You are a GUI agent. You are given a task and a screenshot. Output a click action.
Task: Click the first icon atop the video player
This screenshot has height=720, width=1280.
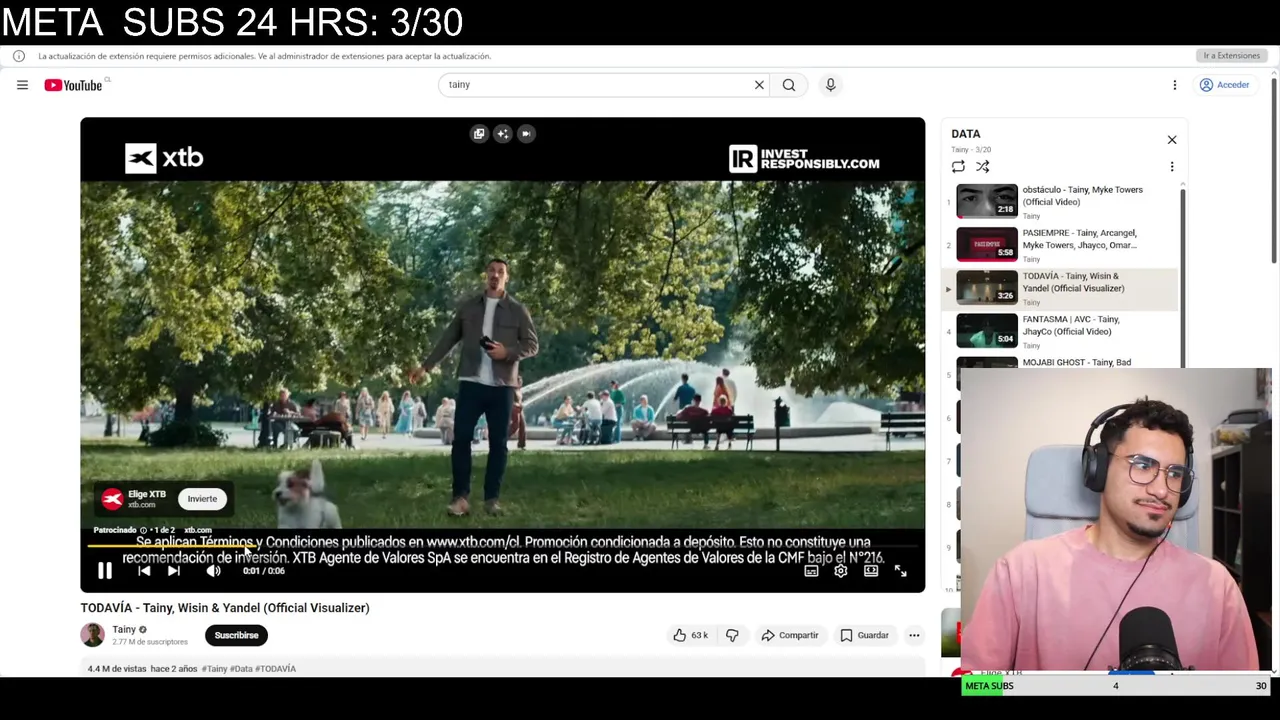click(479, 134)
